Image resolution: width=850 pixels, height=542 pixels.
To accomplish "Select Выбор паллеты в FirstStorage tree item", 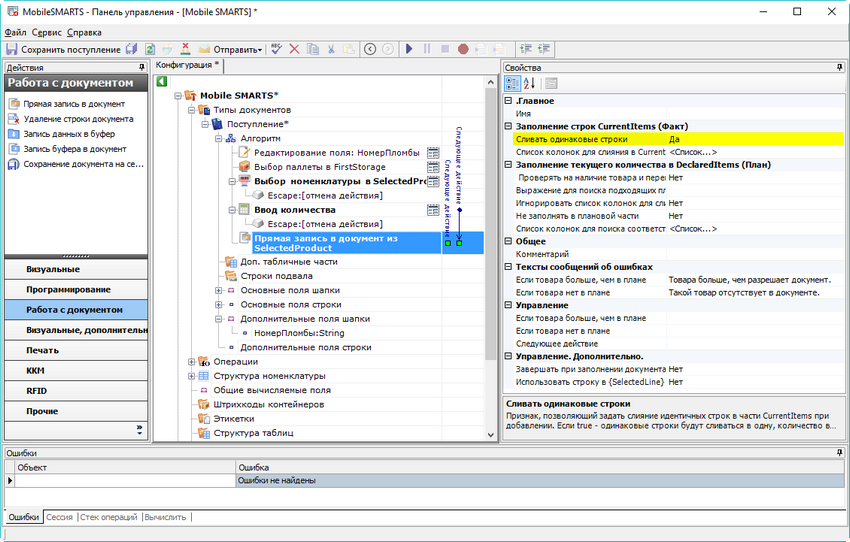I will click(320, 167).
